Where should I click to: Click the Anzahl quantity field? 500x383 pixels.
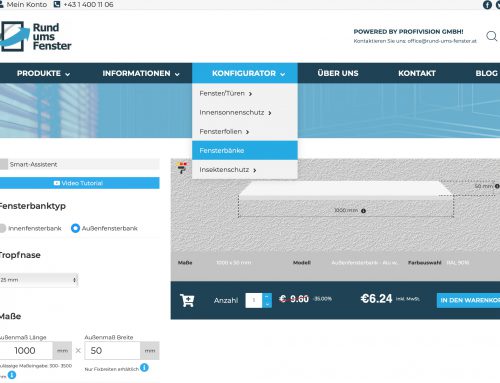(254, 300)
